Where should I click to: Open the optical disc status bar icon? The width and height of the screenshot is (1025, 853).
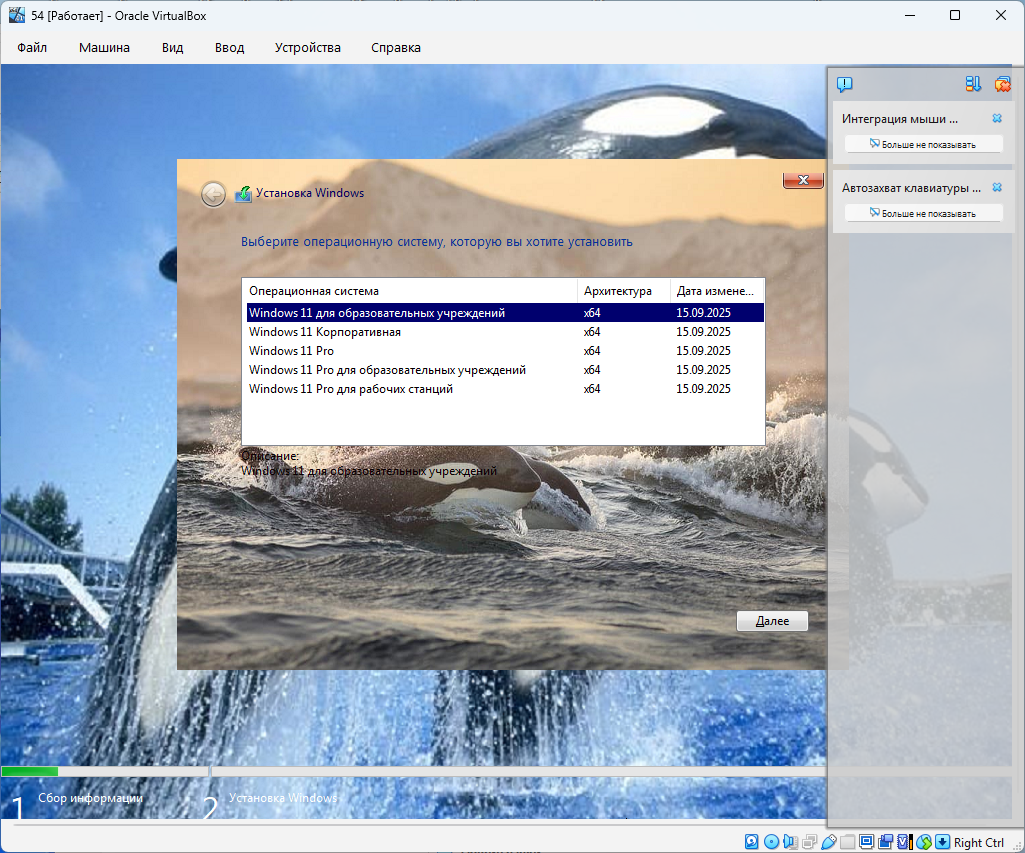click(x=770, y=842)
